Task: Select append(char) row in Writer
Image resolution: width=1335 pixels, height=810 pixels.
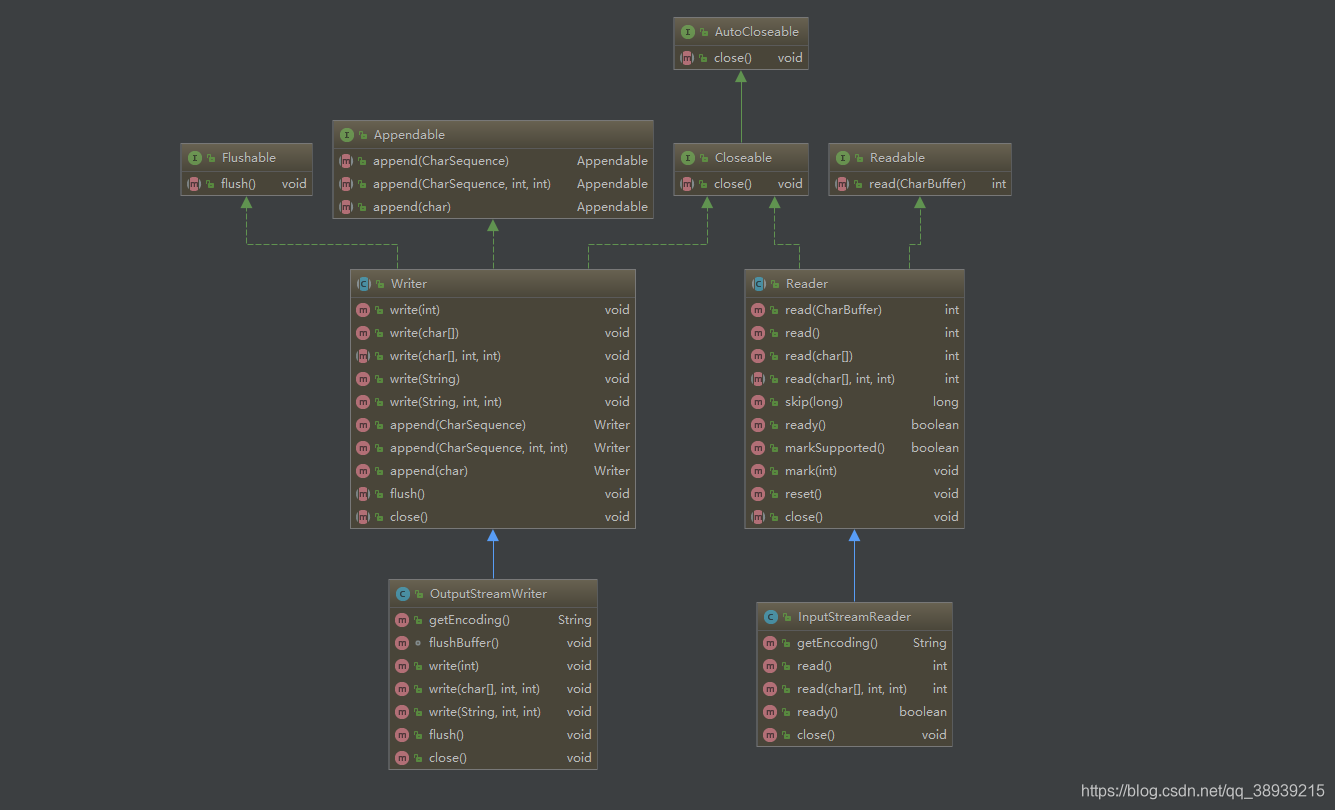Action: (493, 471)
